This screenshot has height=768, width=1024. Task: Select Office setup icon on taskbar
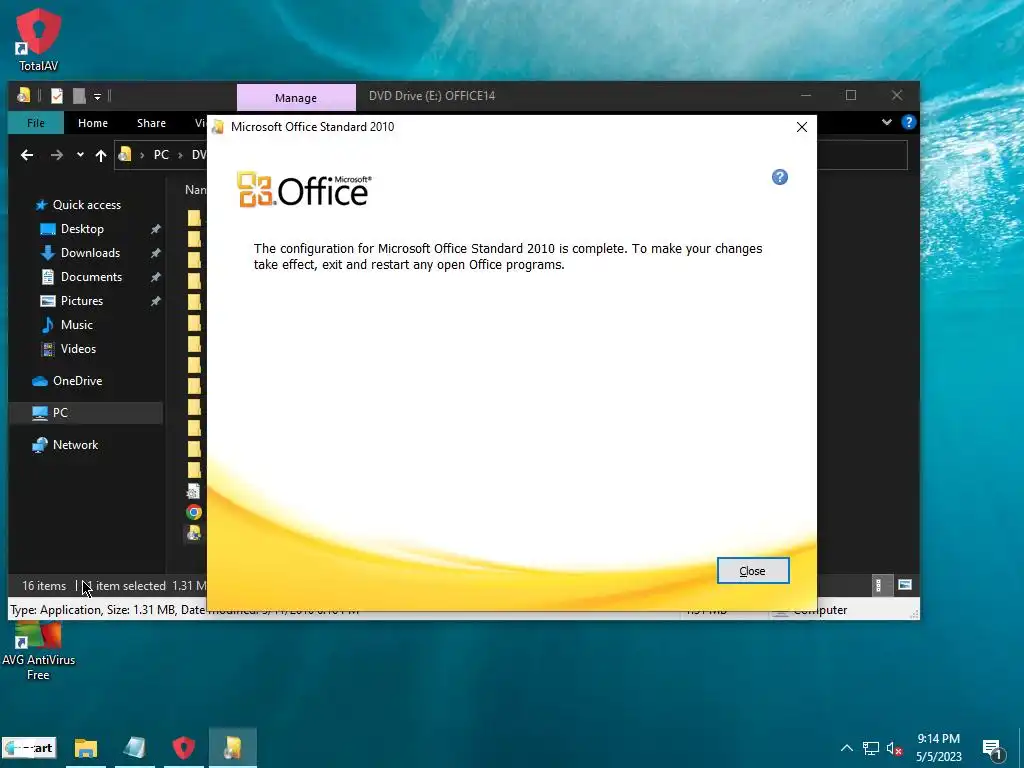tap(232, 748)
